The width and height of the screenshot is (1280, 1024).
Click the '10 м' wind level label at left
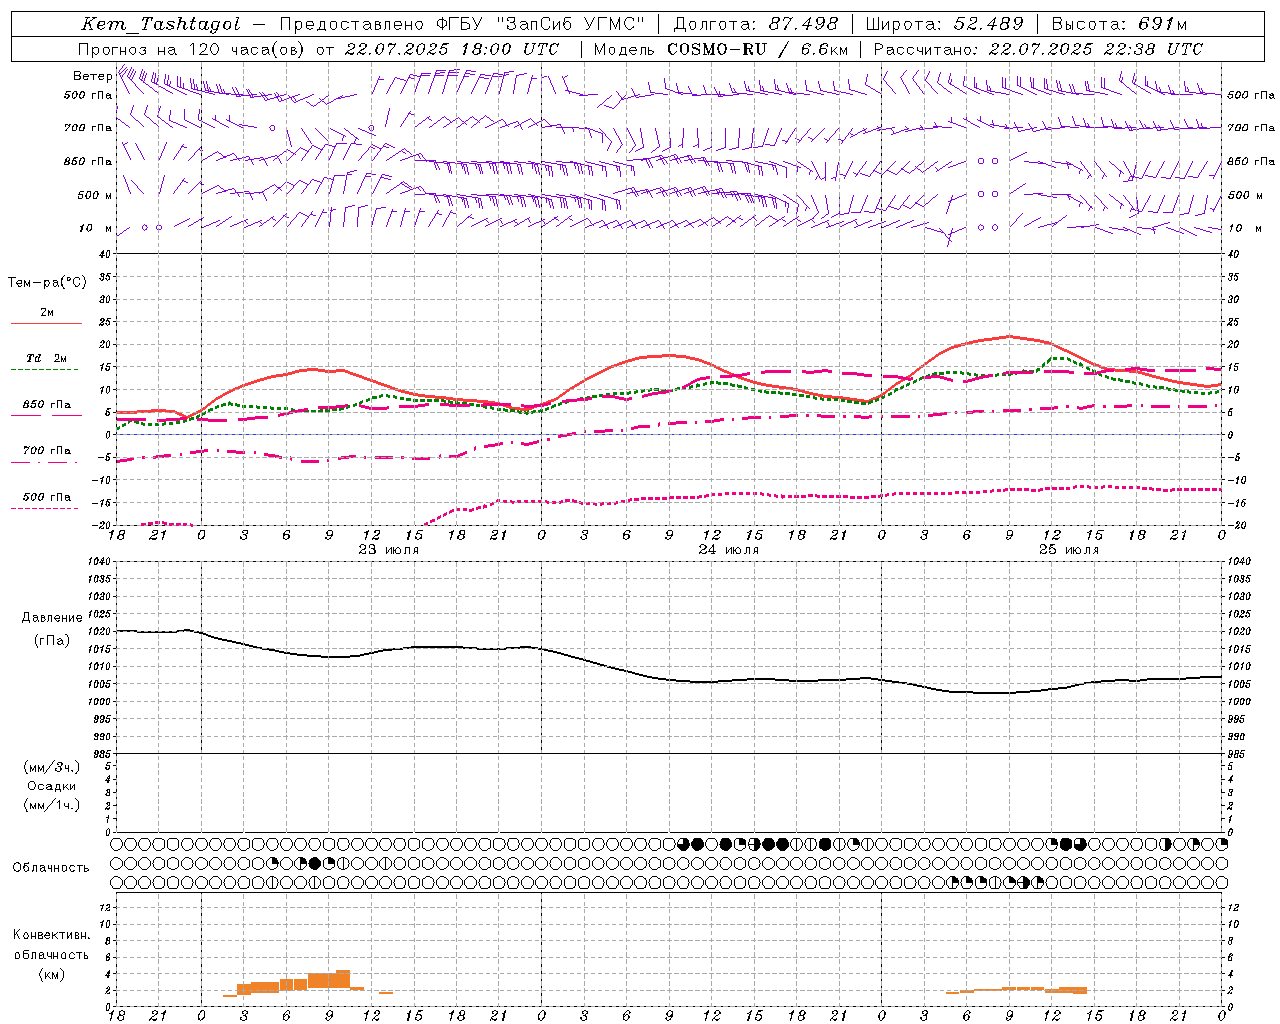(96, 228)
